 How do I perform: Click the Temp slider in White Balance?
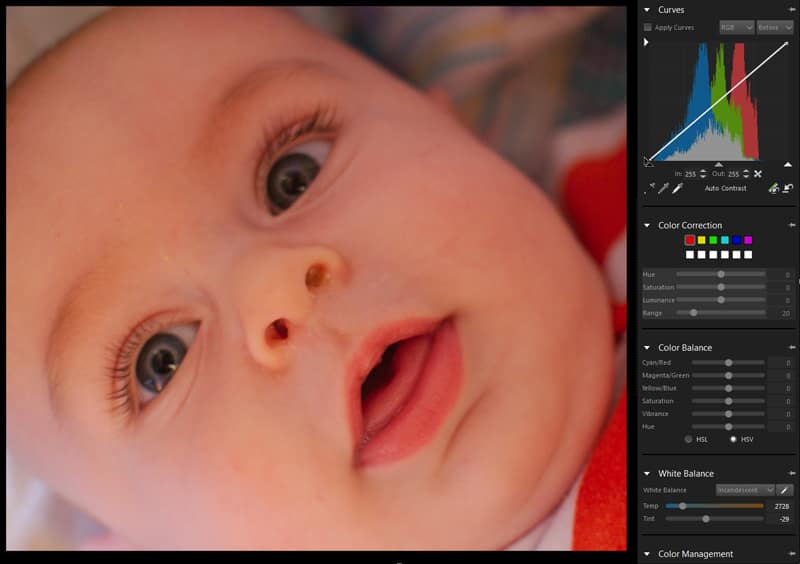(714, 506)
